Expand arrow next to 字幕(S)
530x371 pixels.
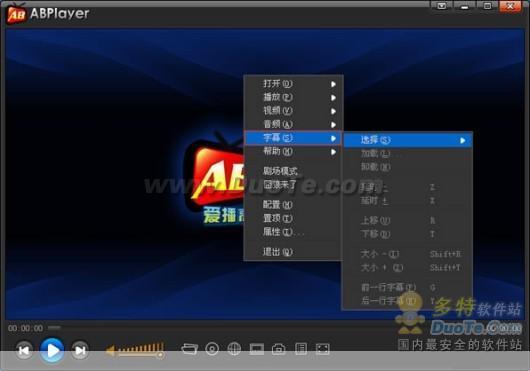pyautogui.click(x=333, y=138)
